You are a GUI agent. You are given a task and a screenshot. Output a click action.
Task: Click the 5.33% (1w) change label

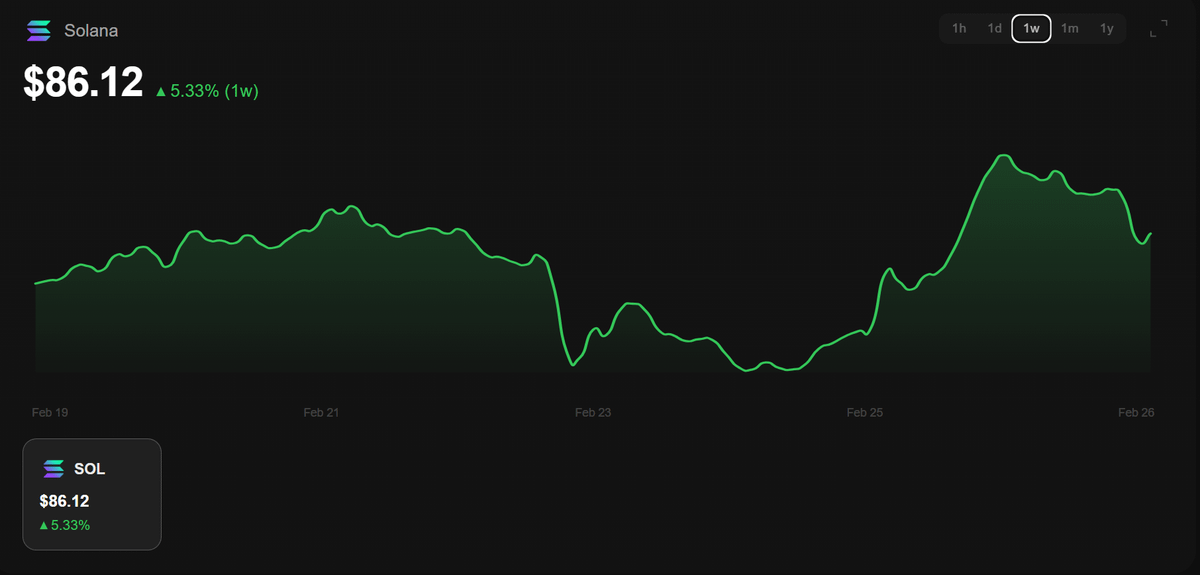click(215, 91)
